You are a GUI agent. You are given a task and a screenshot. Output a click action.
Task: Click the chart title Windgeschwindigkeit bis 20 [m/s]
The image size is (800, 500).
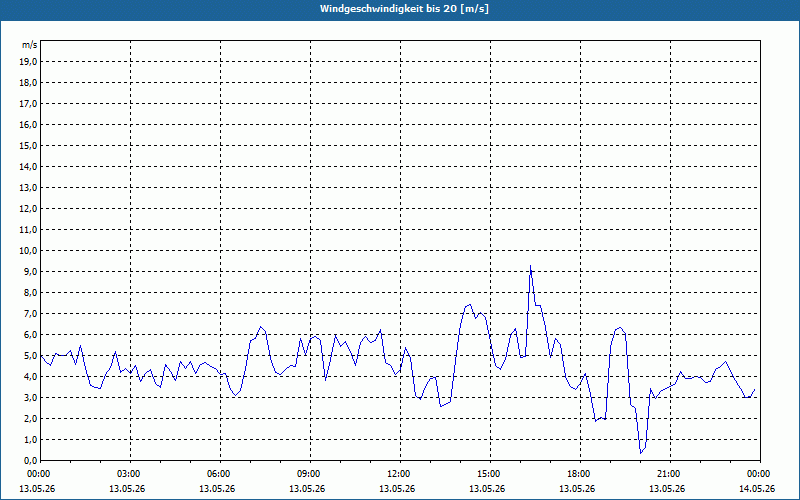point(404,9)
